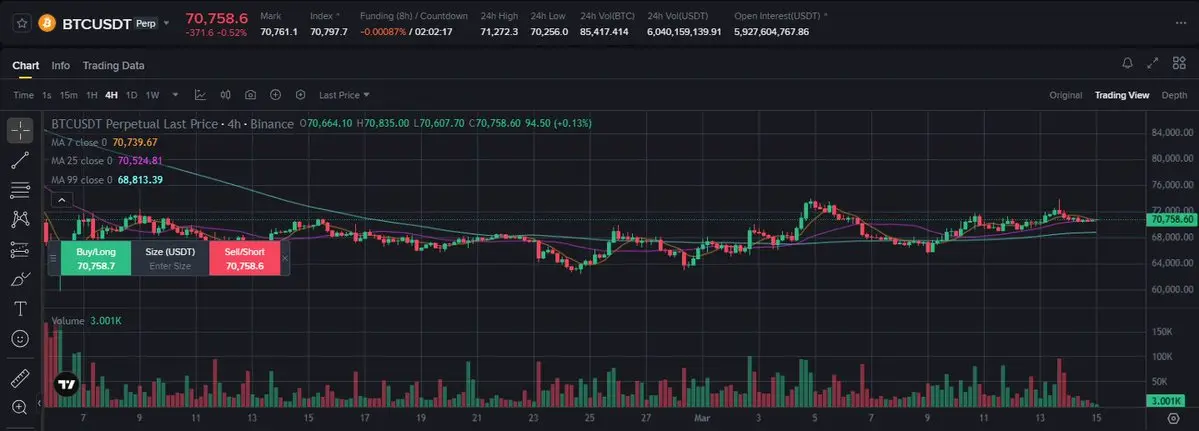Open the BTCUSDT Perp pair selector dropdown
This screenshot has height=431, width=1199.
(166, 23)
